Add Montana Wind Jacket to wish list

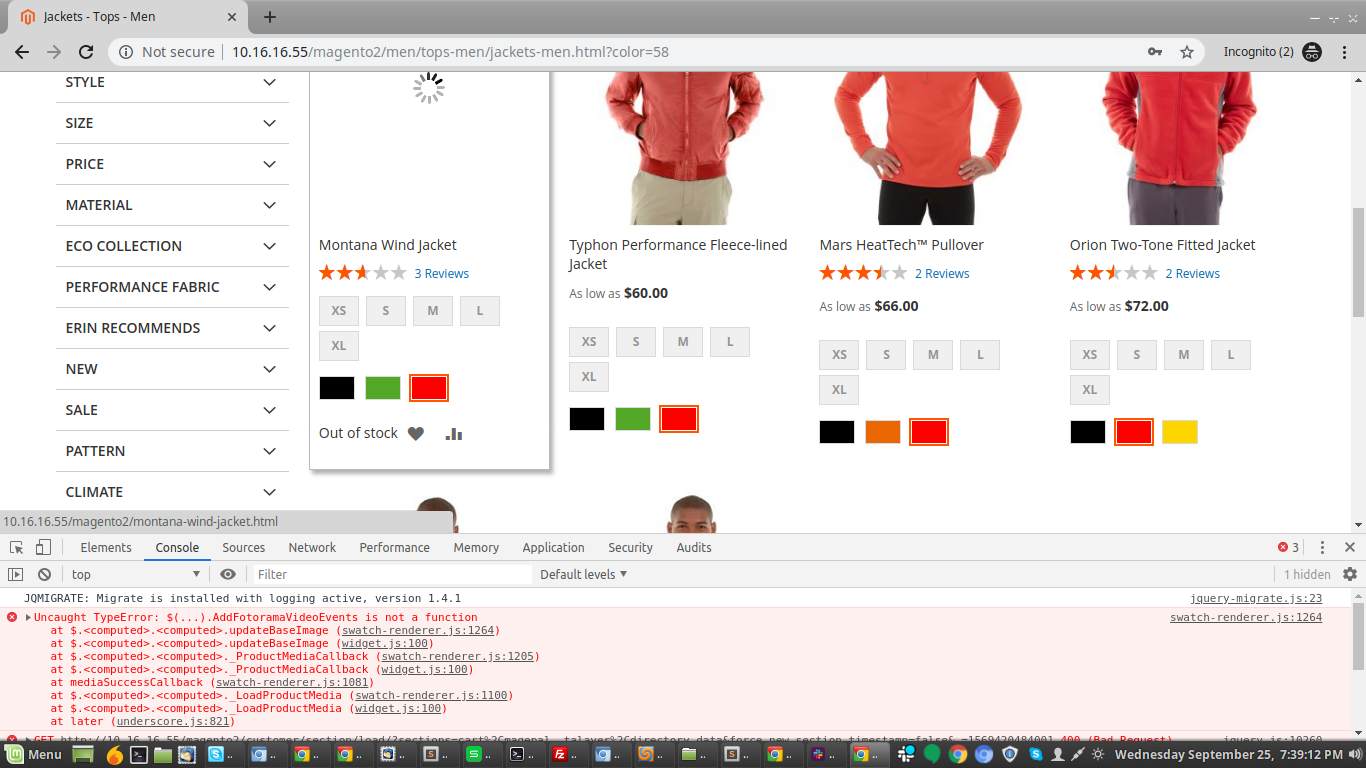point(416,433)
